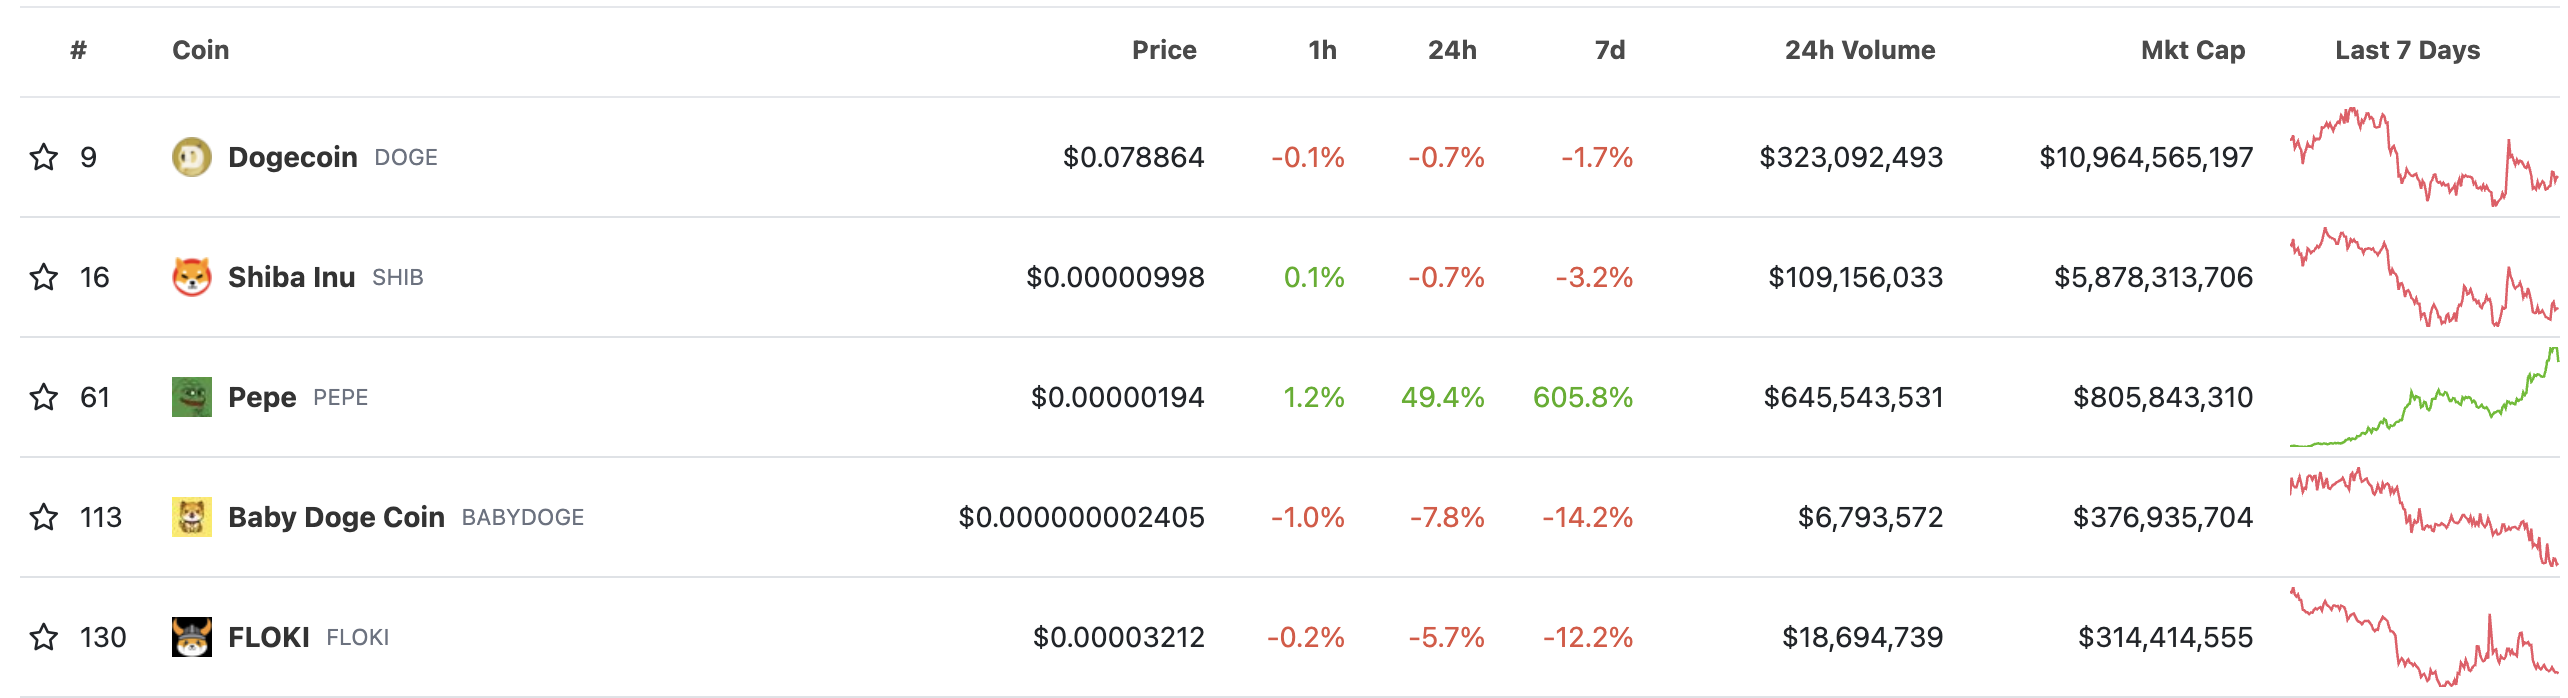Screen dimensions: 2568x698
Task: Add Pepe to watchlist via star
Action: (44, 397)
